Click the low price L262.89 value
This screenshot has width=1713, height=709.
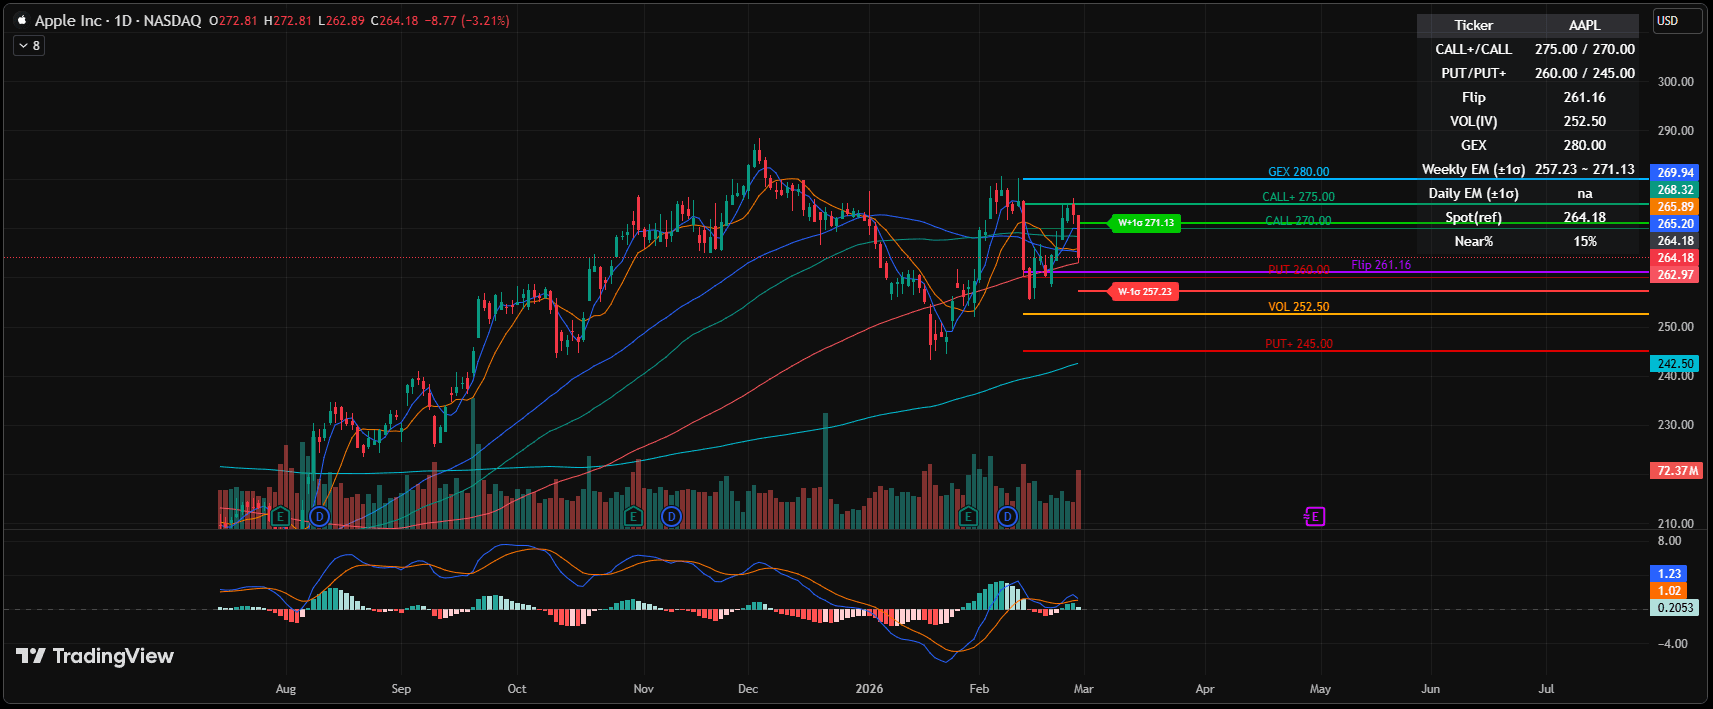[341, 20]
